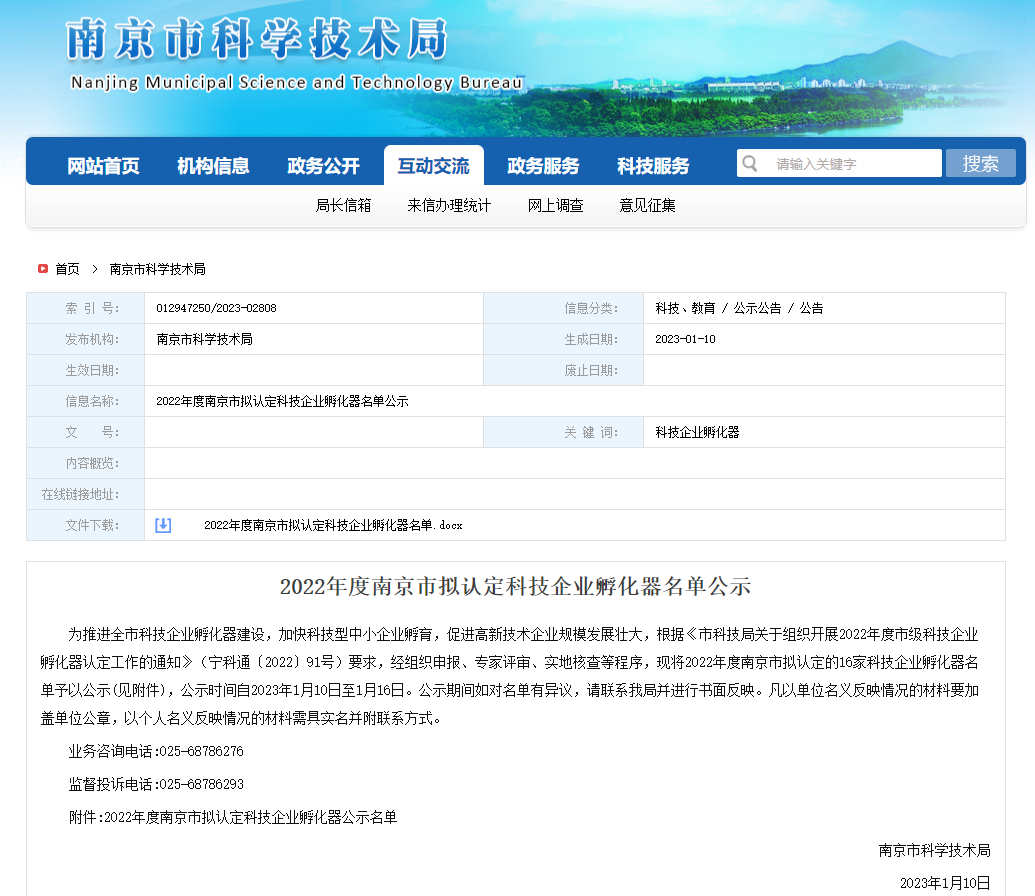The height and width of the screenshot is (896, 1035).
Task: Click the 生成日期 value 2023-01-10
Action: coord(685,339)
